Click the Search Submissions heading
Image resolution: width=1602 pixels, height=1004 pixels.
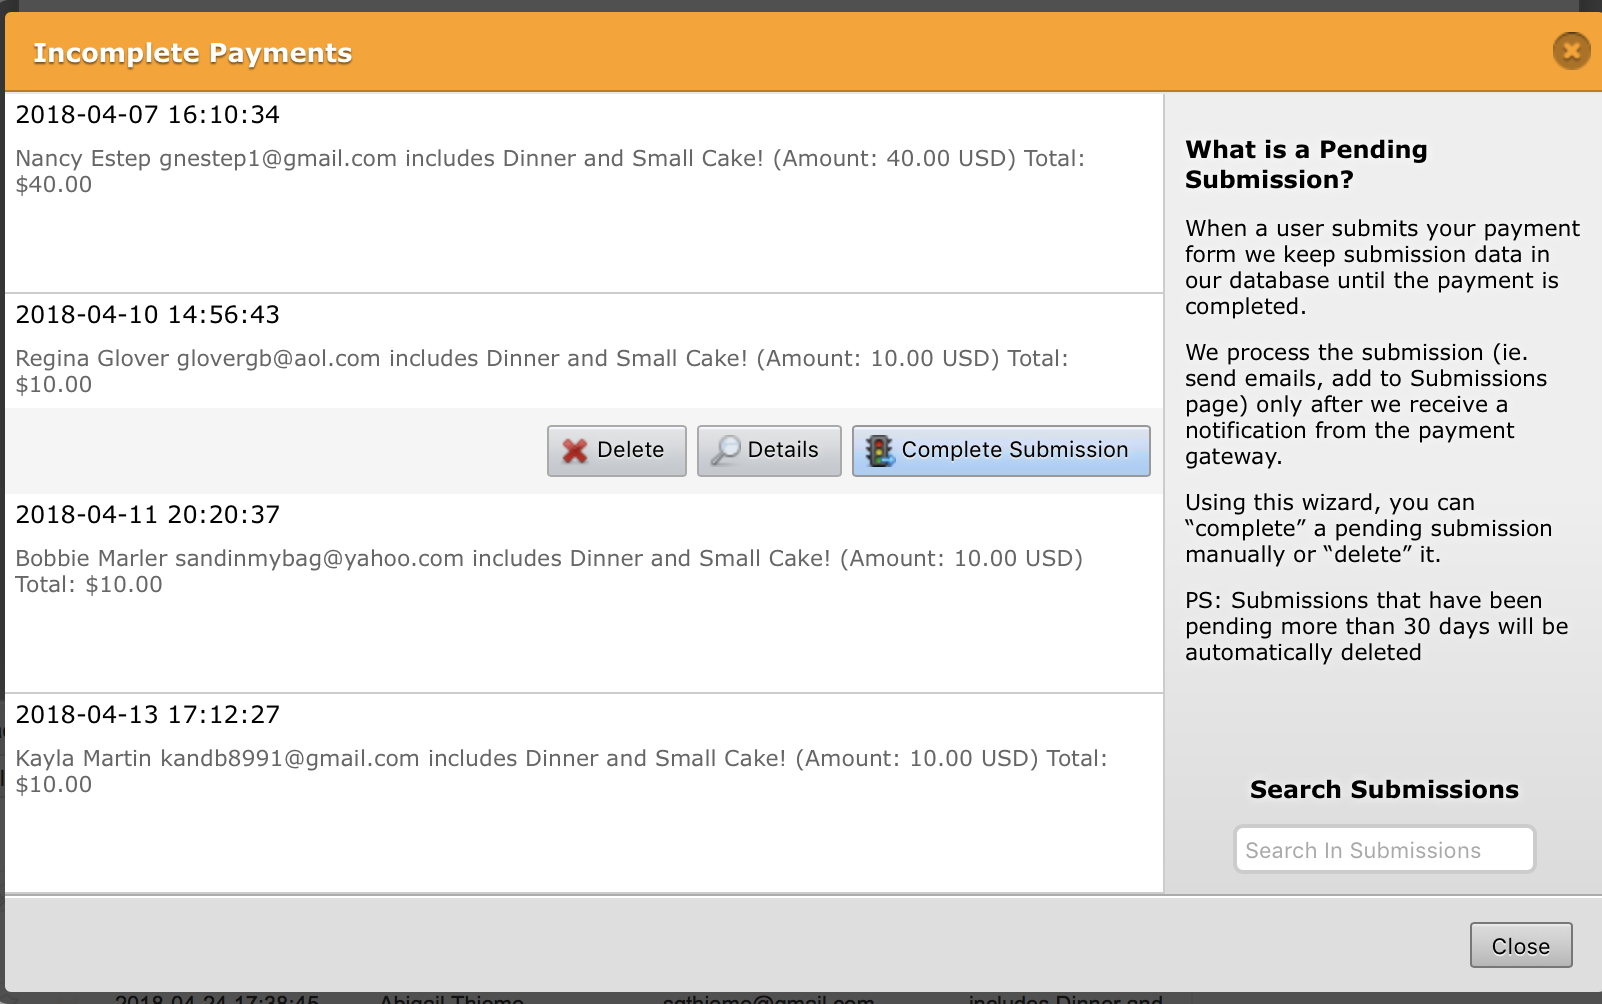point(1384,789)
